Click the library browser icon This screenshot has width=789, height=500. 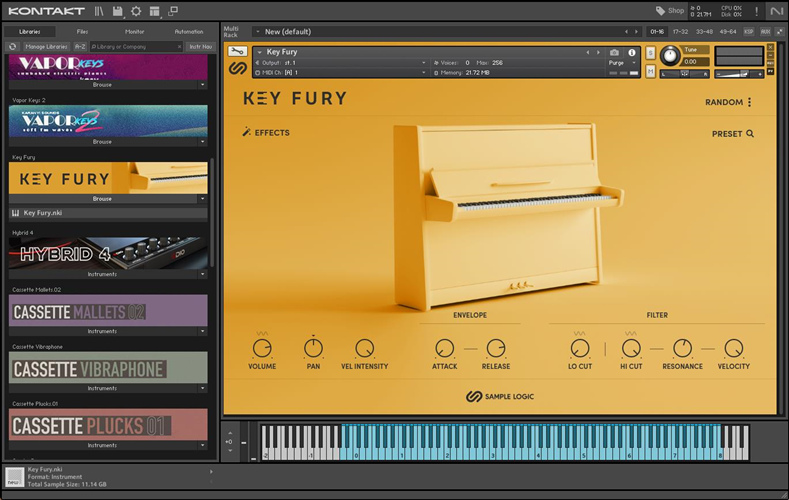pyautogui.click(x=99, y=11)
